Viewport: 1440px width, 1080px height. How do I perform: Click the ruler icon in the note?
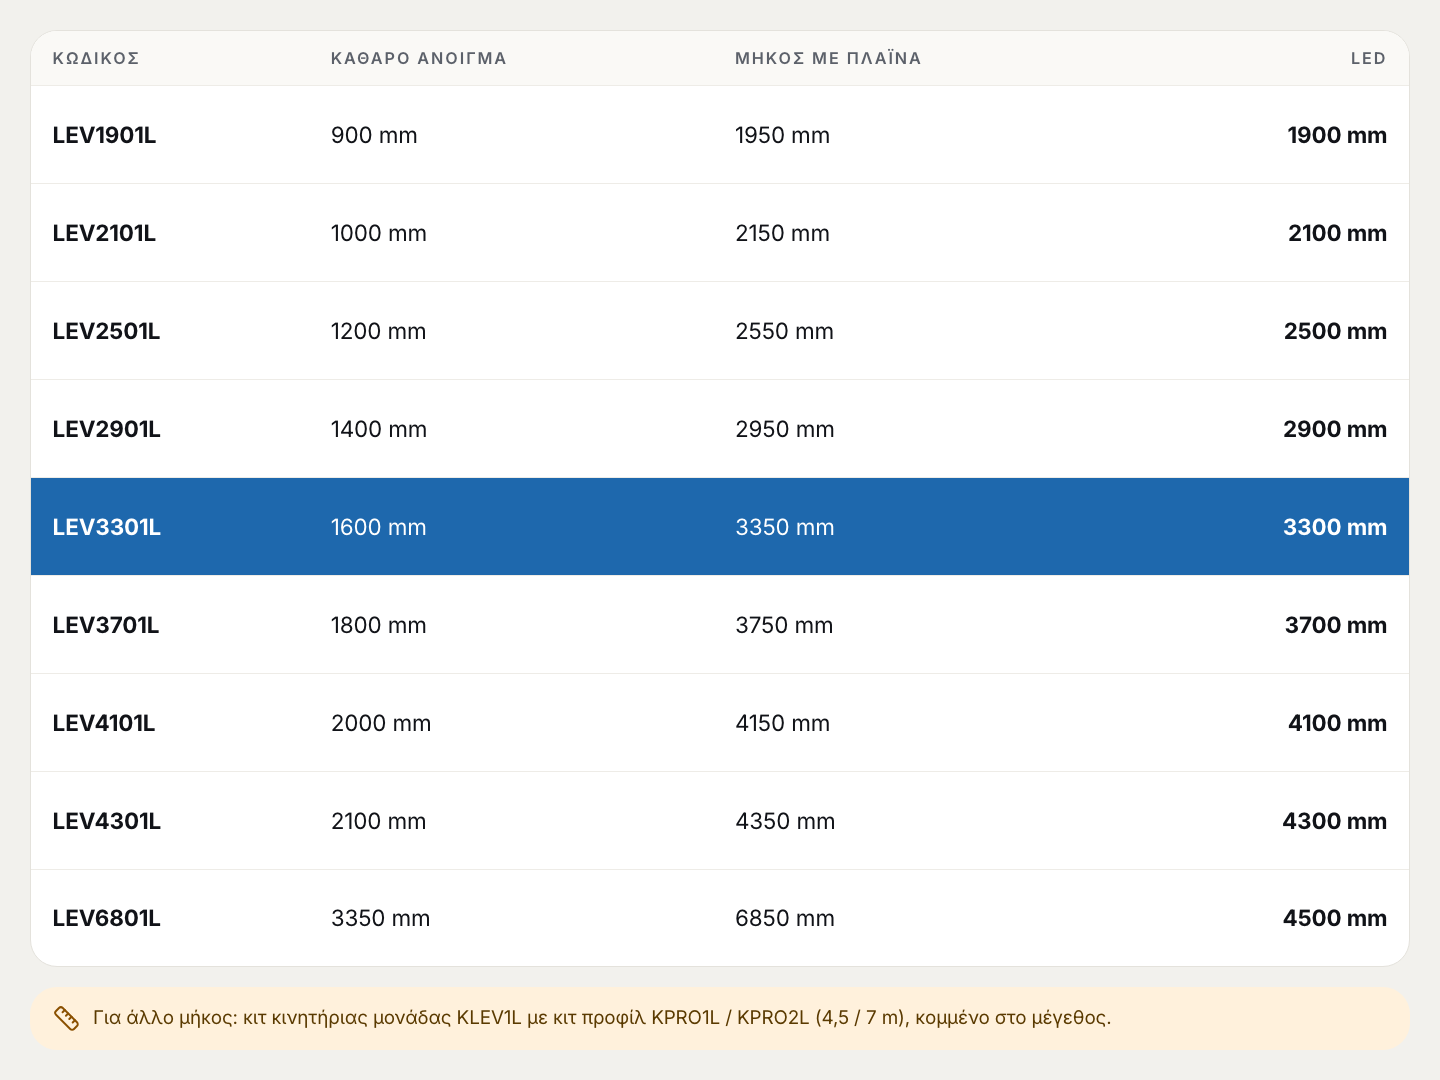click(66, 1018)
